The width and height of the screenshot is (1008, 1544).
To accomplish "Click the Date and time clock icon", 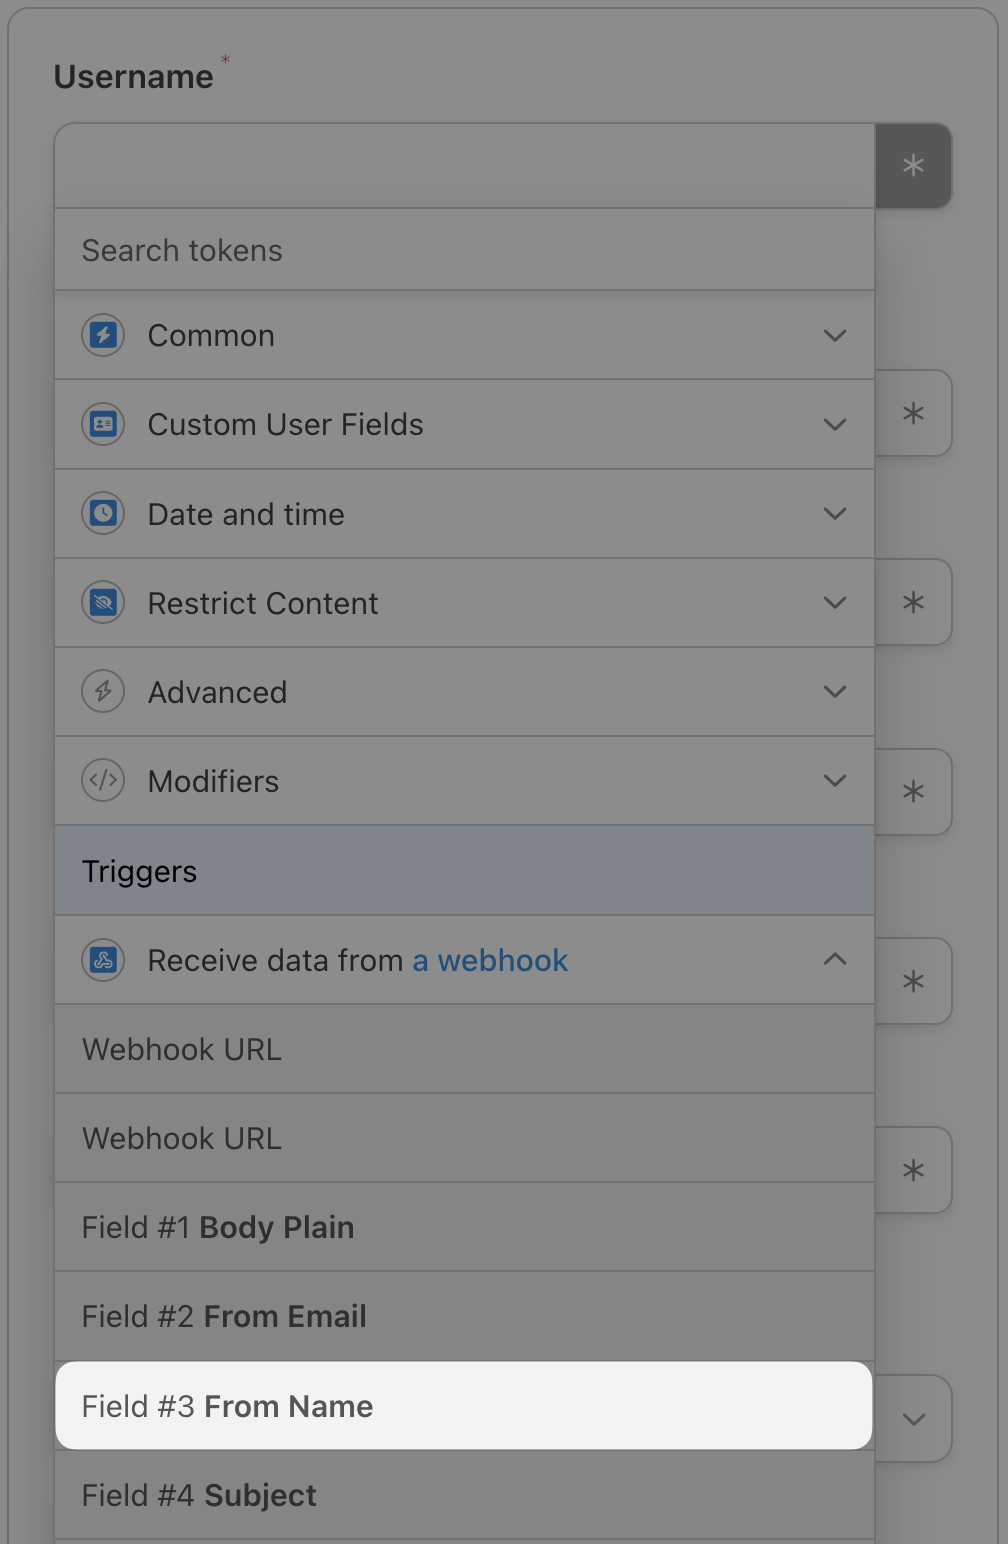I will tap(103, 514).
